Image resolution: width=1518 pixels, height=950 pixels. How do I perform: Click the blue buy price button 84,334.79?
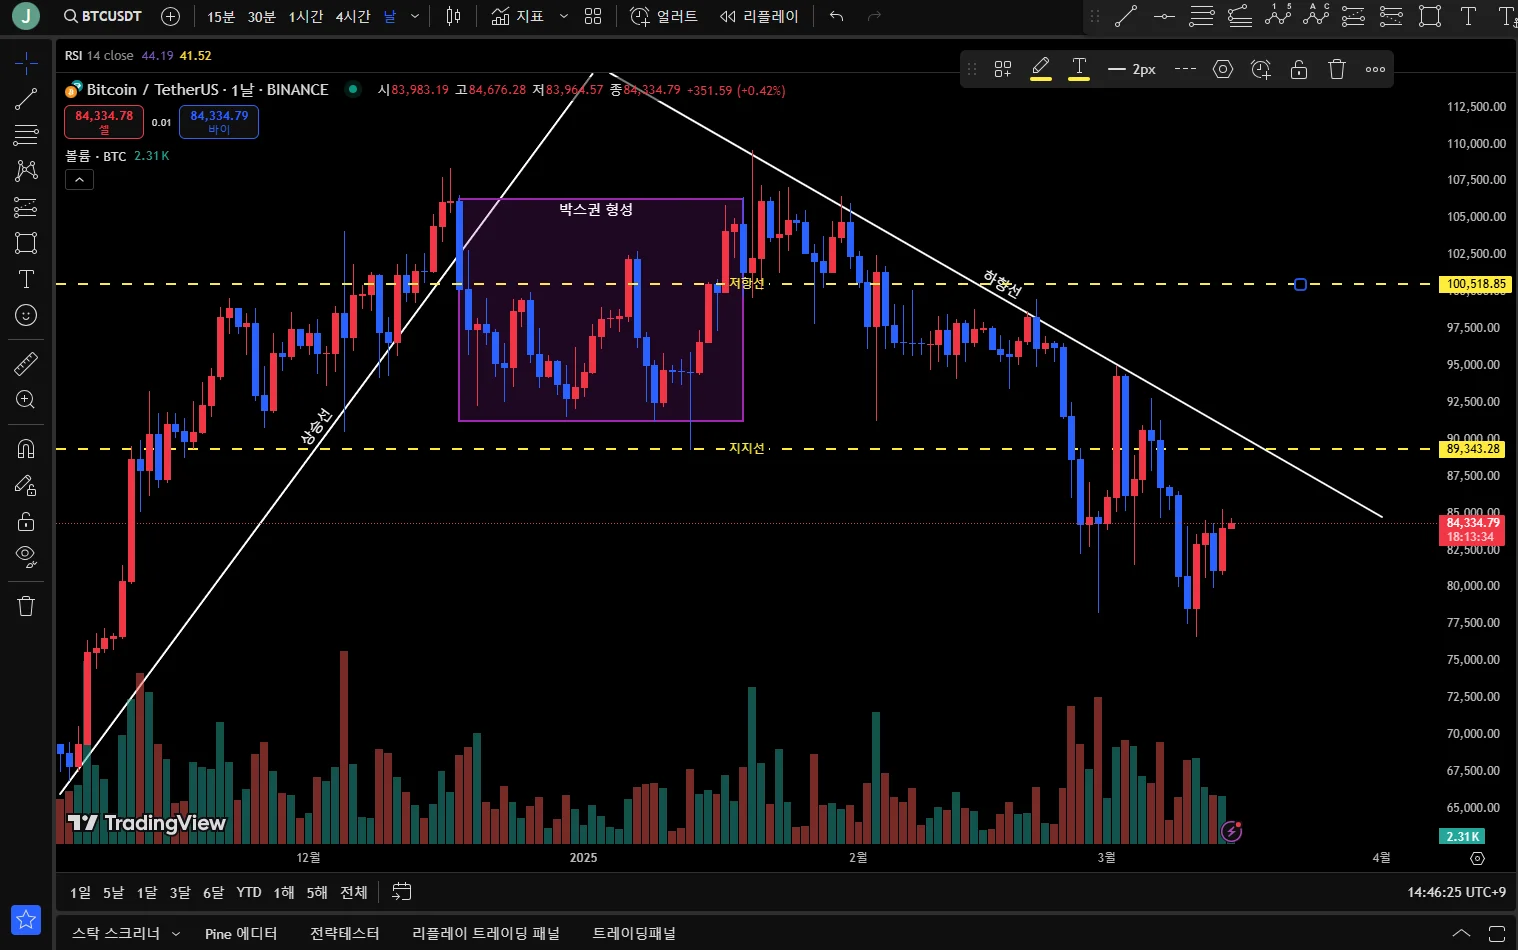coord(219,121)
